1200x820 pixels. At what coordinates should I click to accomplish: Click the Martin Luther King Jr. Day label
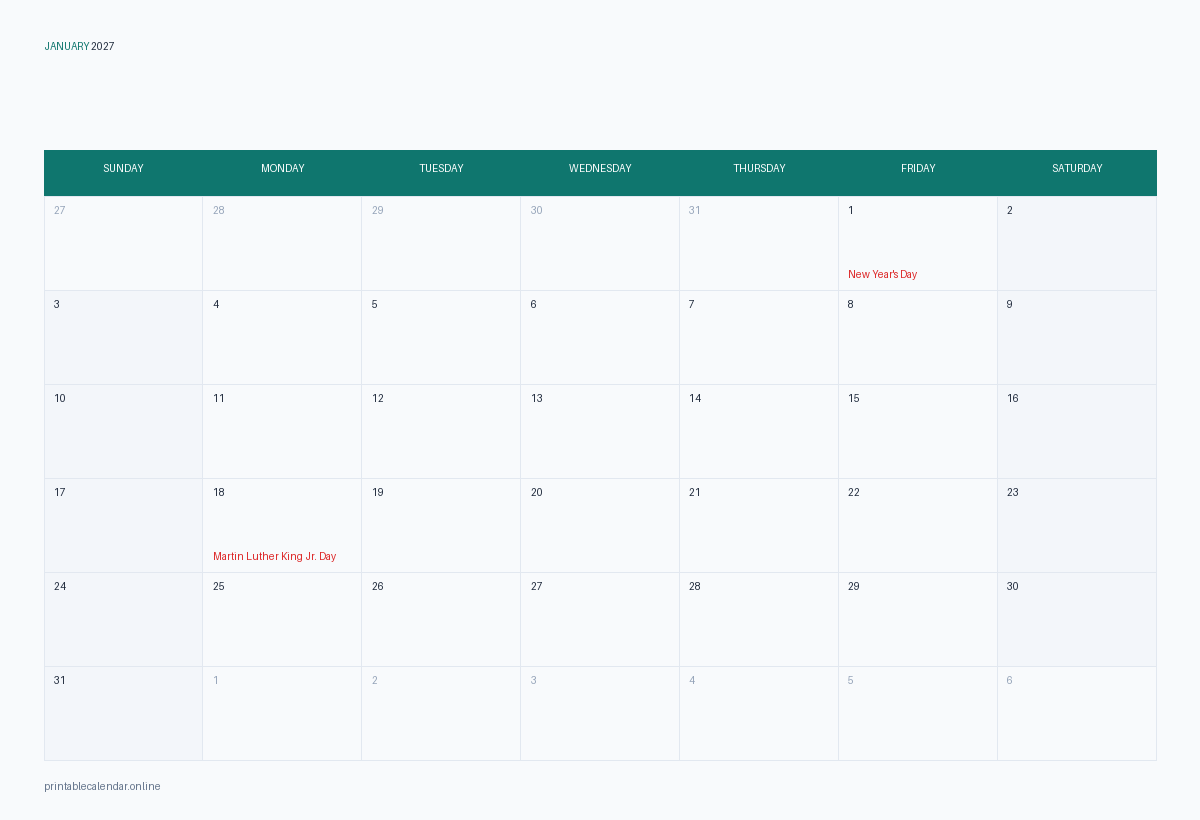pos(275,557)
